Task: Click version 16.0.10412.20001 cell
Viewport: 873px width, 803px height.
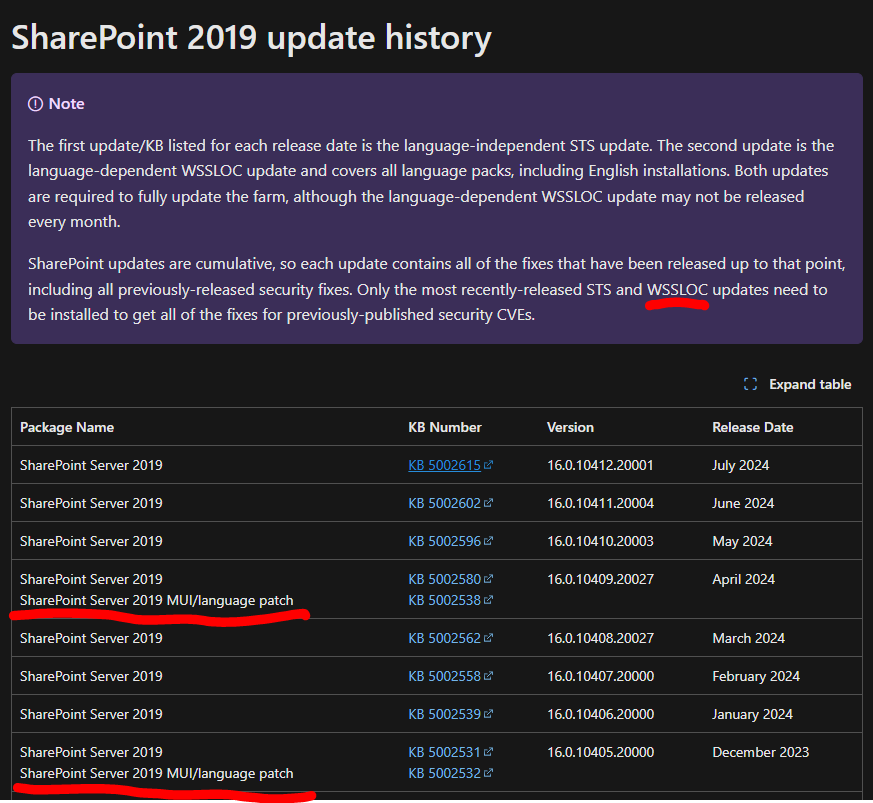Action: (x=600, y=466)
